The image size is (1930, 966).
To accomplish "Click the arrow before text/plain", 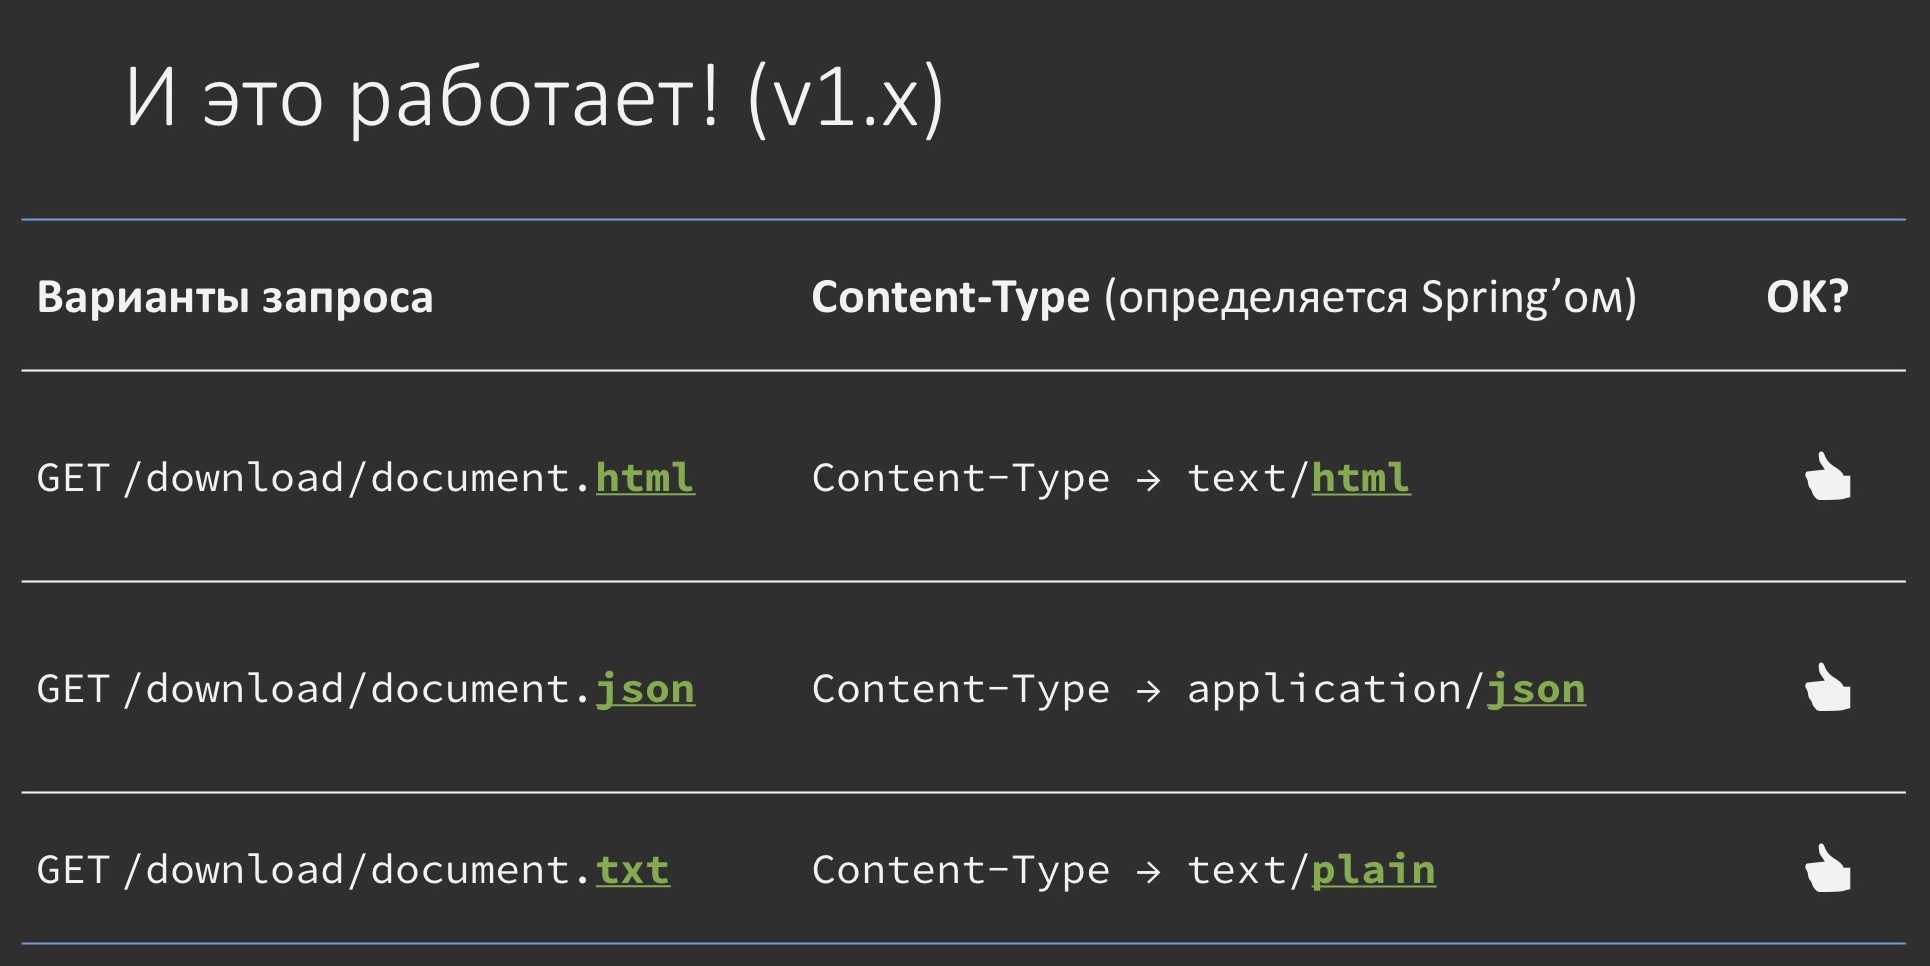I will 1148,872.
